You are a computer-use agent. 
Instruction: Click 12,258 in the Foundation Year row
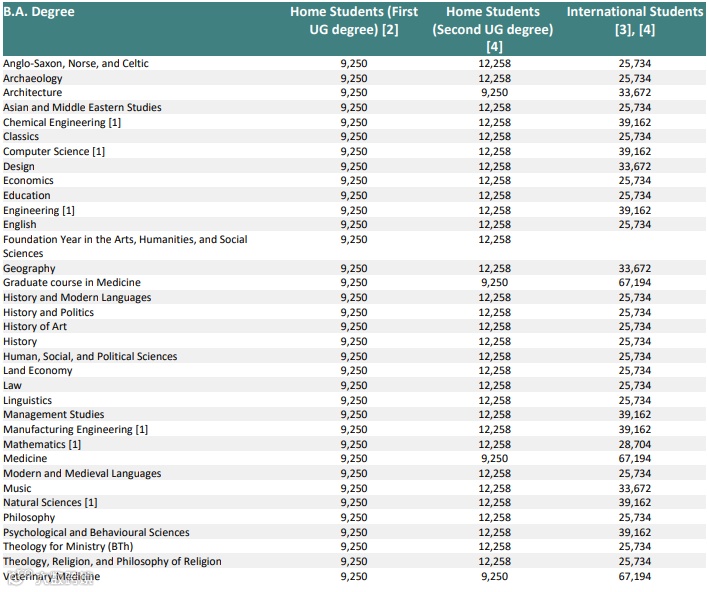495,239
